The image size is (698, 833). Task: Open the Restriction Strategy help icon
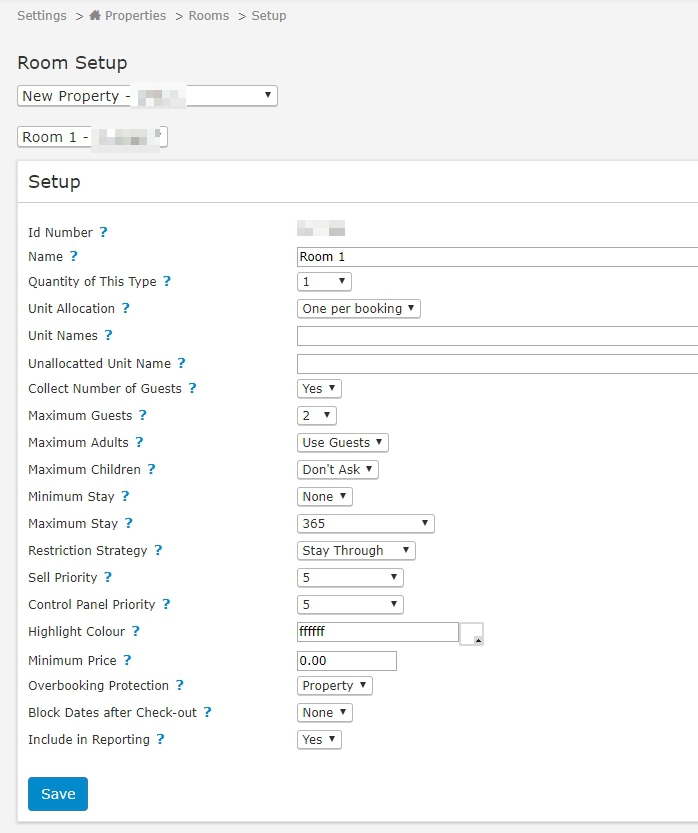pos(158,550)
